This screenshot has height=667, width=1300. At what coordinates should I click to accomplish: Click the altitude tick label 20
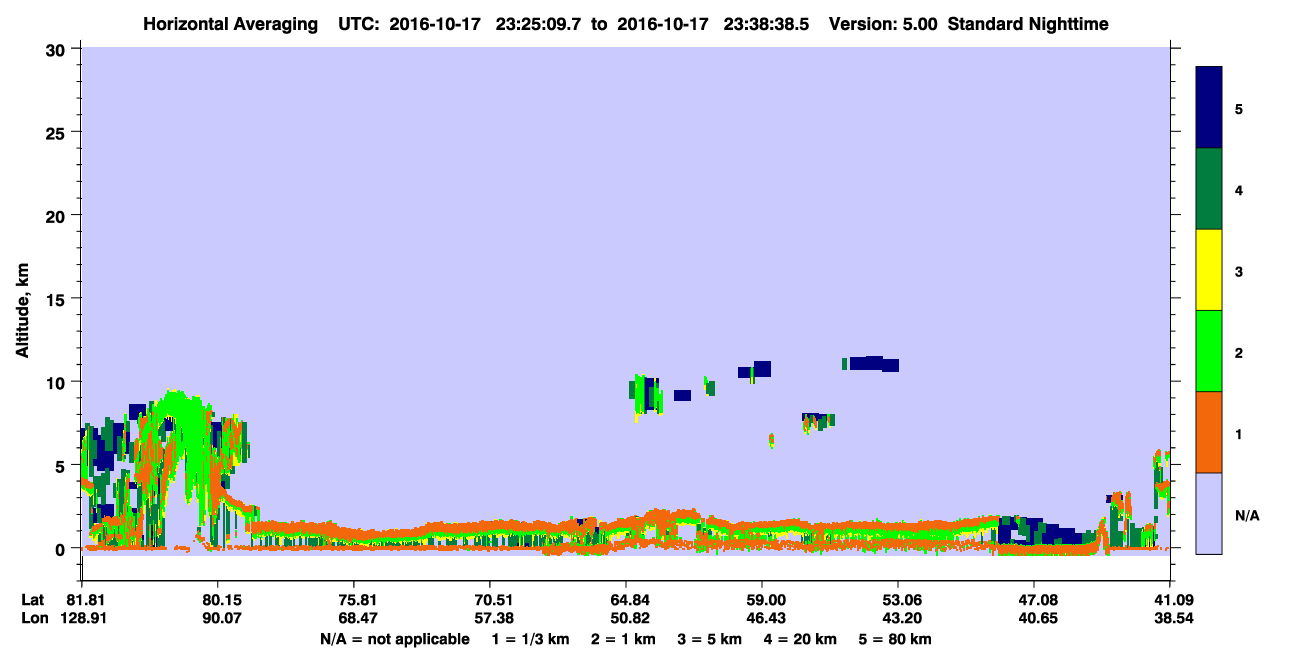pyautogui.click(x=58, y=215)
